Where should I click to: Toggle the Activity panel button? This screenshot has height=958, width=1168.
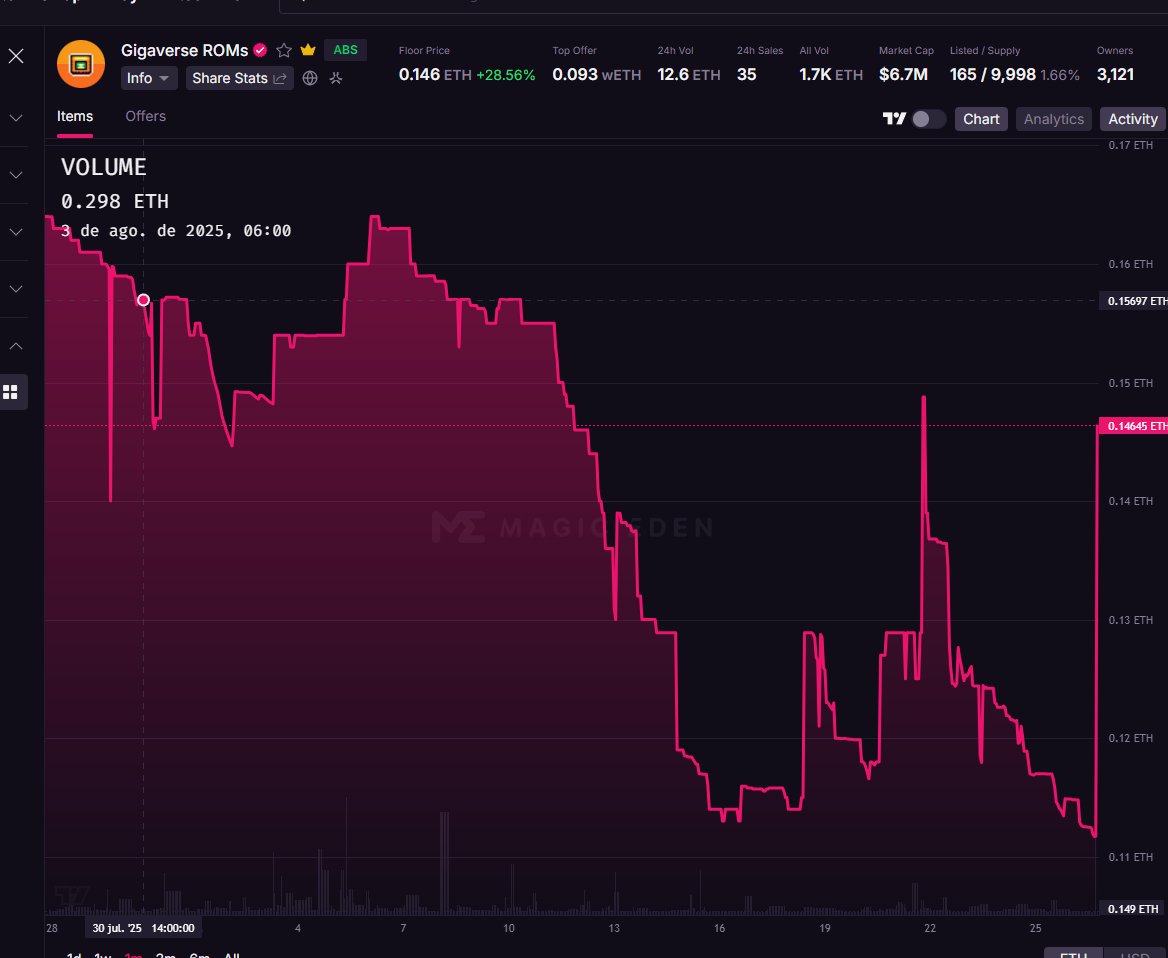(x=1132, y=119)
